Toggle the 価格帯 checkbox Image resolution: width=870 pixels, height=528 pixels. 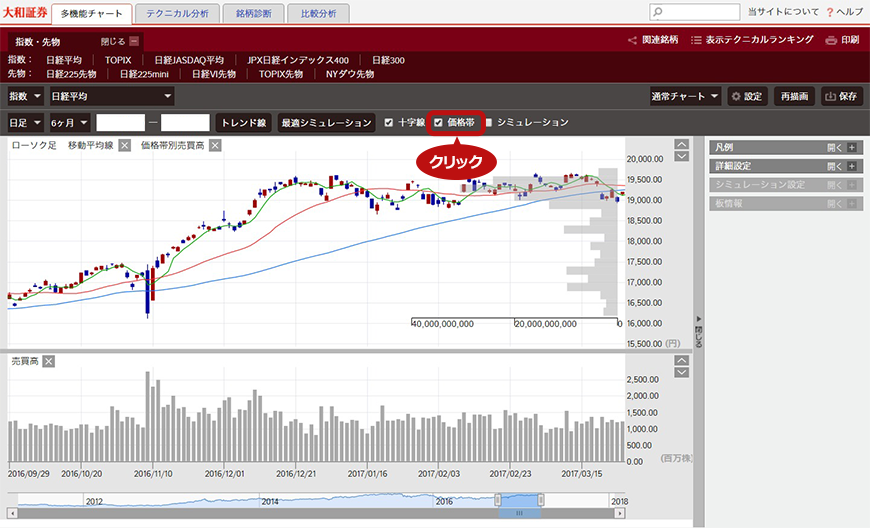pyautogui.click(x=438, y=123)
